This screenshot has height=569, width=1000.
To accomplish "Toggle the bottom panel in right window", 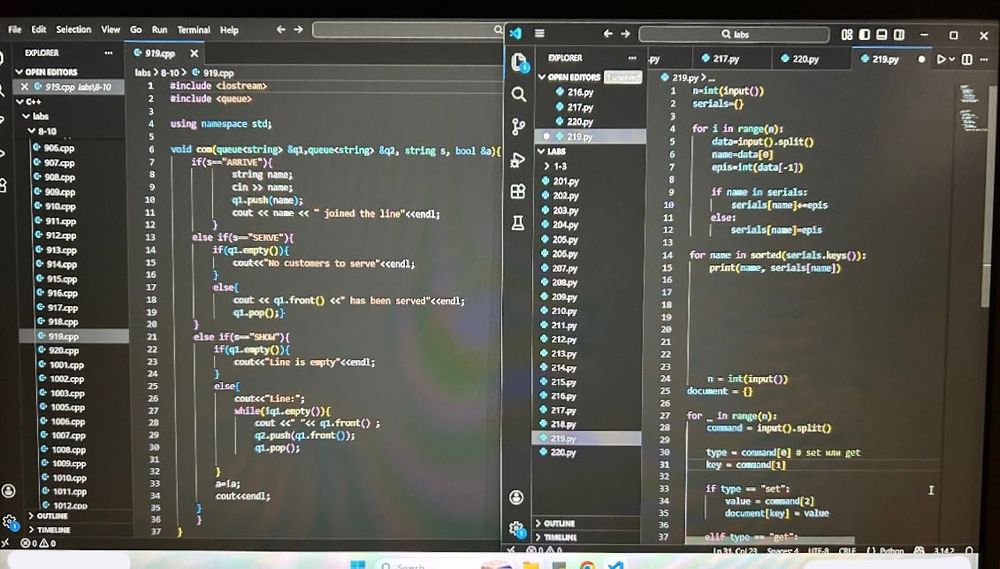I will tap(881, 34).
